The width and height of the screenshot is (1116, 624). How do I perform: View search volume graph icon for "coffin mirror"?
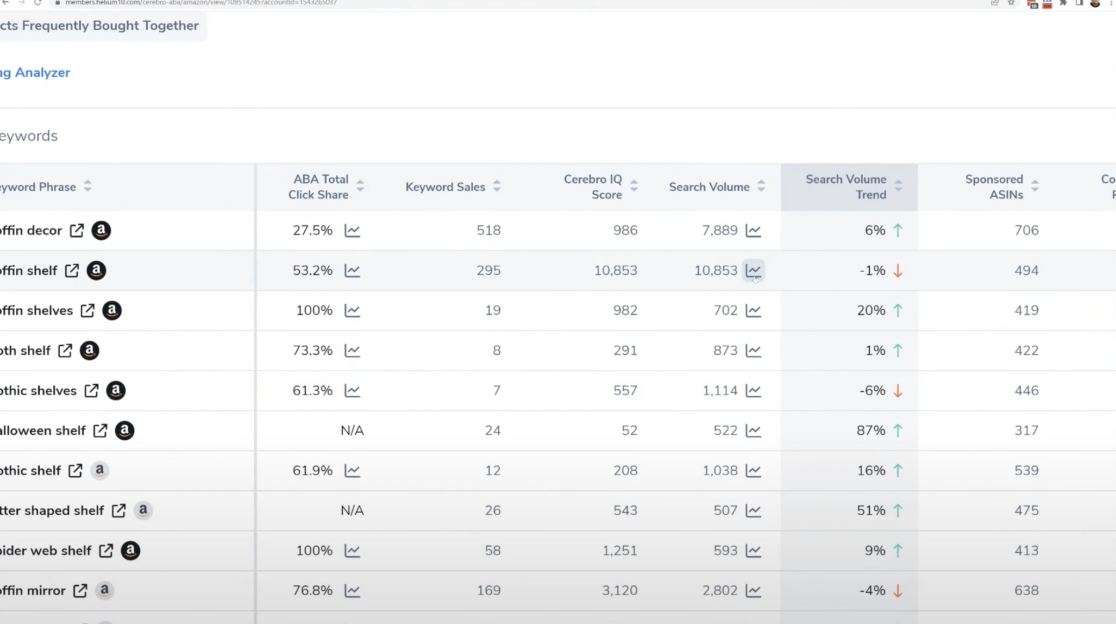[752, 590]
